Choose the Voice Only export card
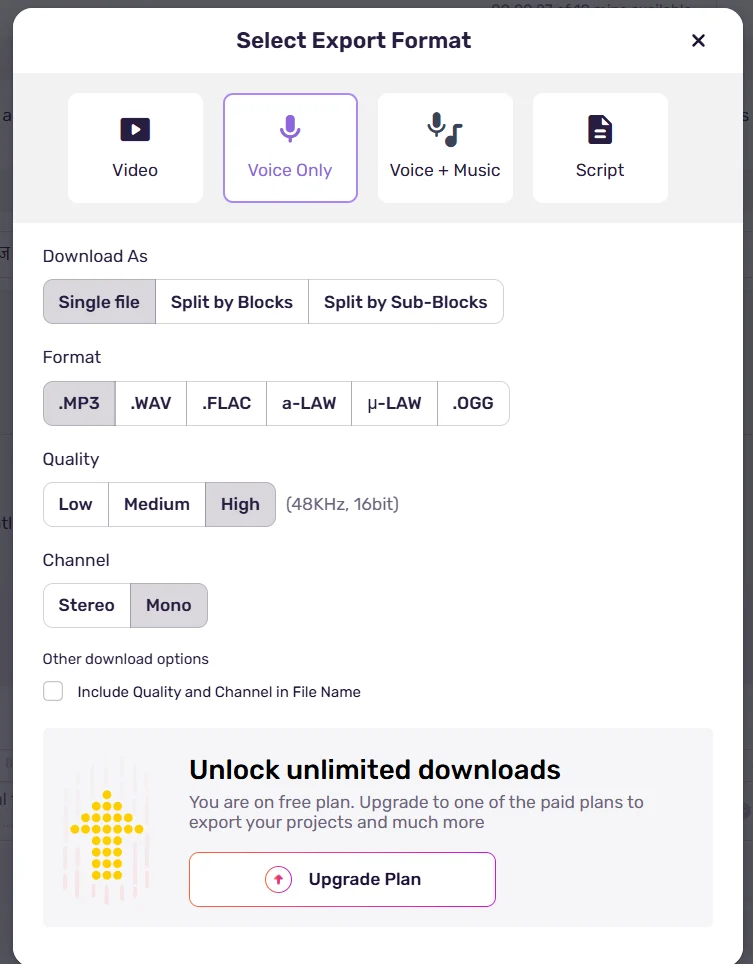The image size is (753, 964). (290, 148)
